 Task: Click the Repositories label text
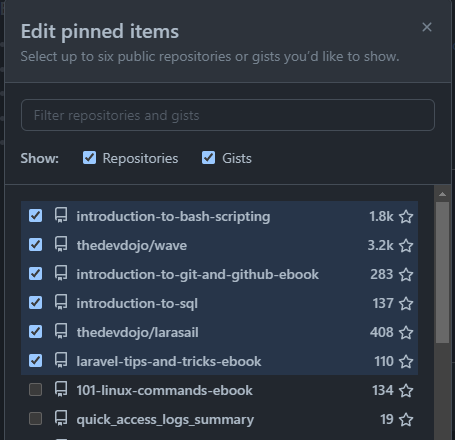[x=140, y=158]
